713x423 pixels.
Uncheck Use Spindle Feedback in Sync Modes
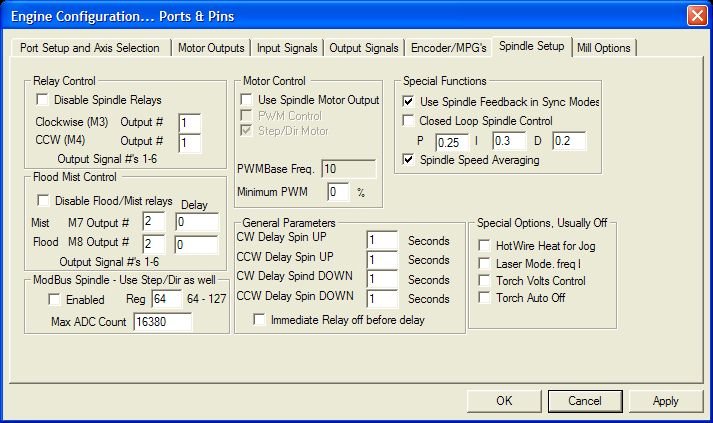[x=408, y=102]
